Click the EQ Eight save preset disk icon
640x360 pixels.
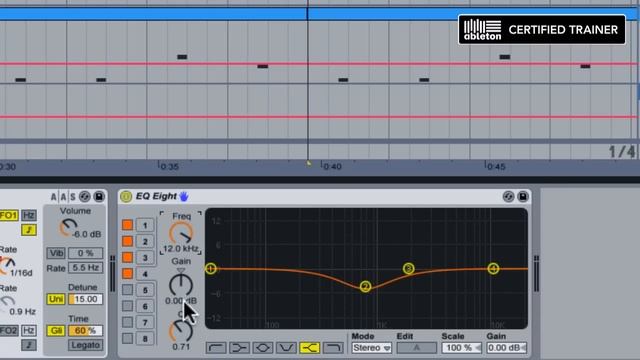point(522,197)
